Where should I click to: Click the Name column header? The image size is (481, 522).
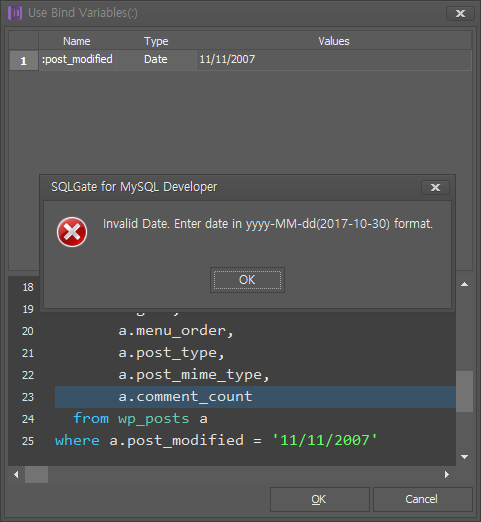coord(77,41)
